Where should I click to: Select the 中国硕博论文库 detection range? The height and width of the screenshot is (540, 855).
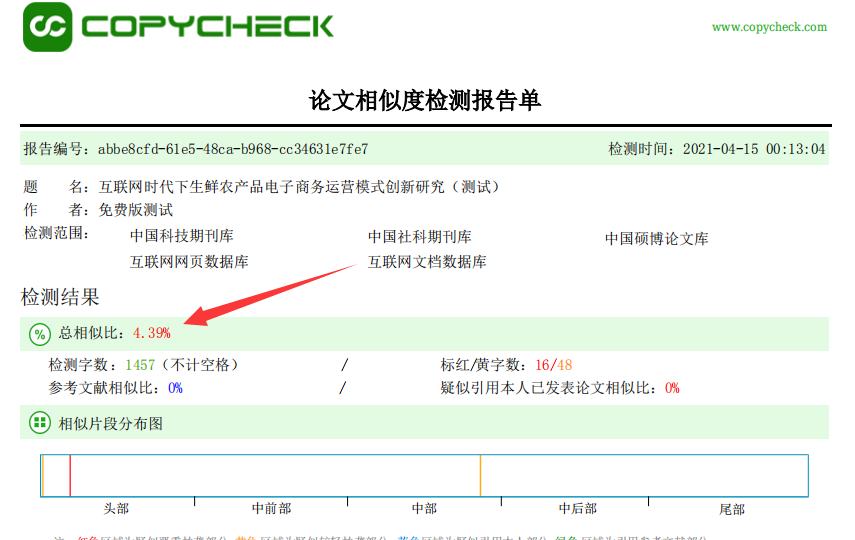pyautogui.click(x=656, y=239)
